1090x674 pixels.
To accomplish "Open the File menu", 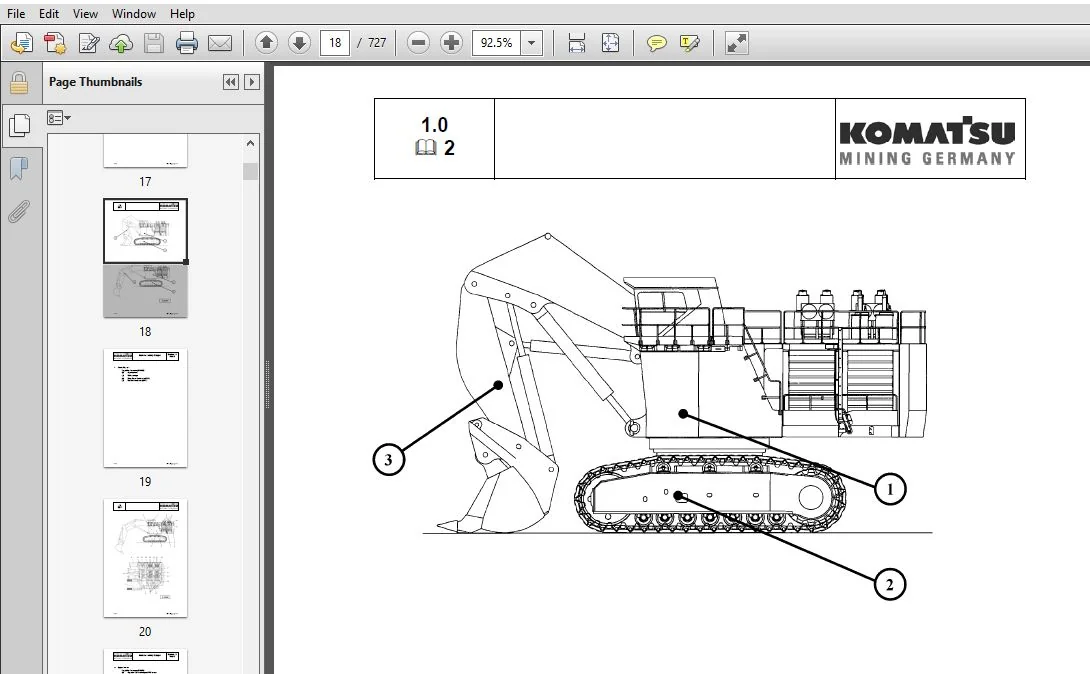I will (x=15, y=13).
